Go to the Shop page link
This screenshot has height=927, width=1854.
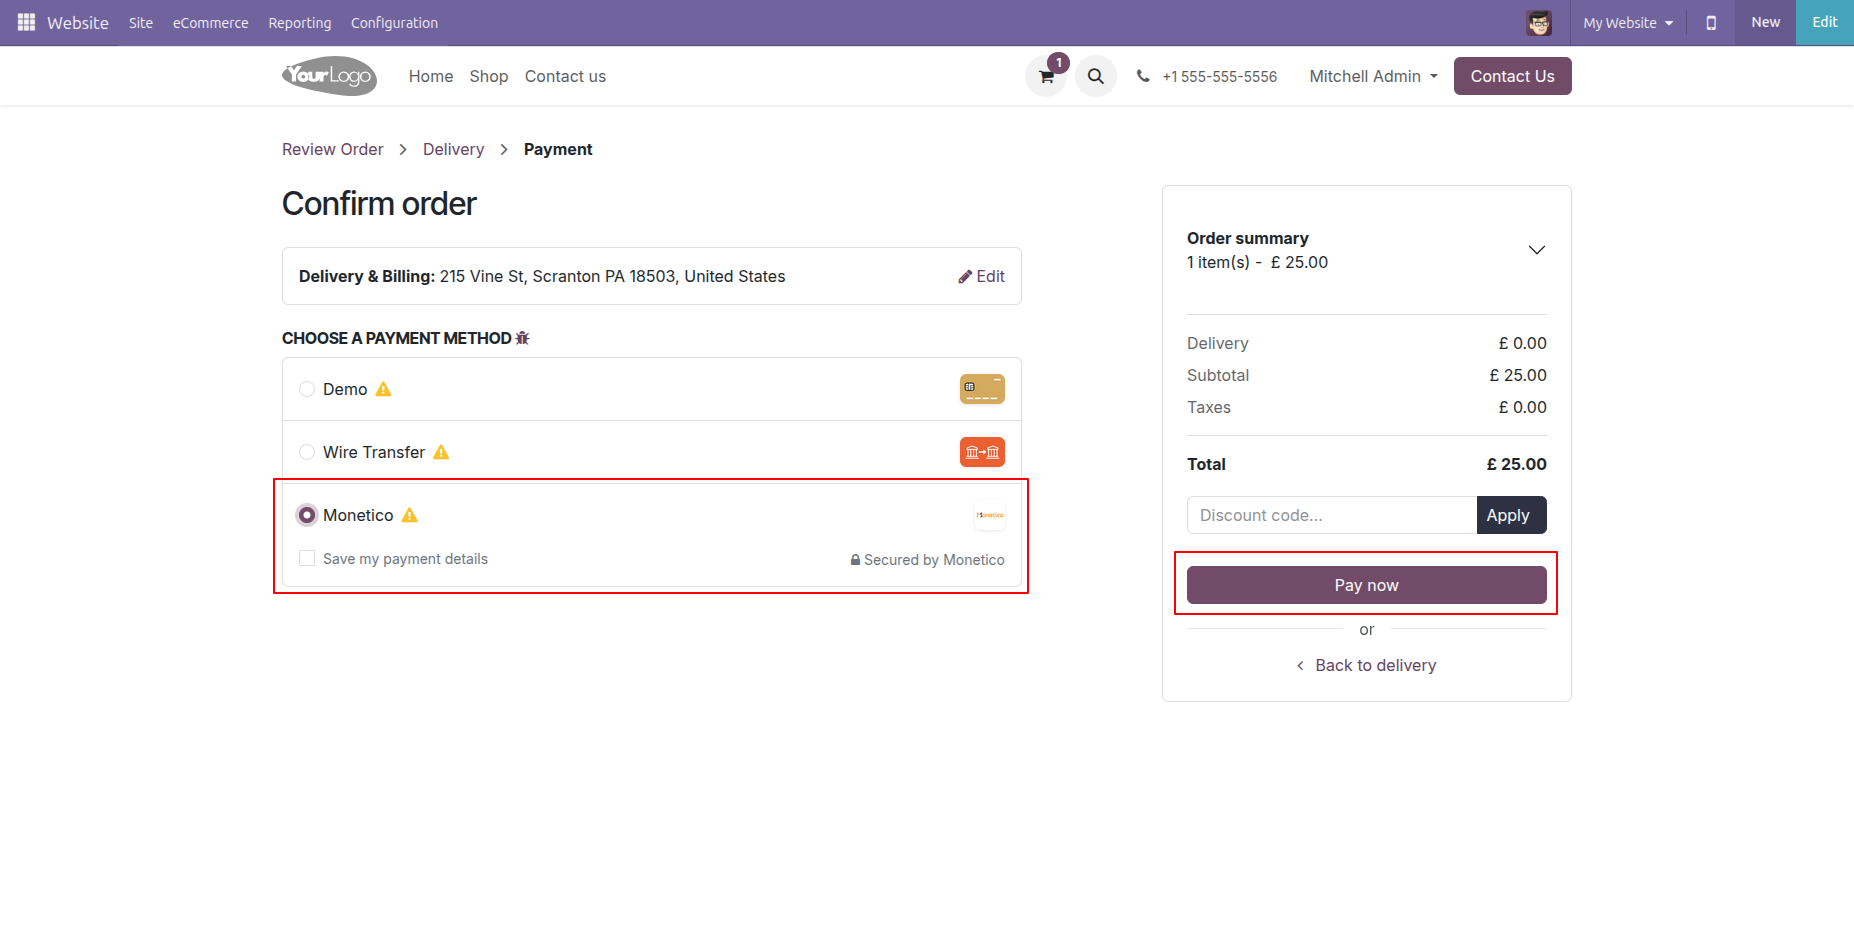489,76
